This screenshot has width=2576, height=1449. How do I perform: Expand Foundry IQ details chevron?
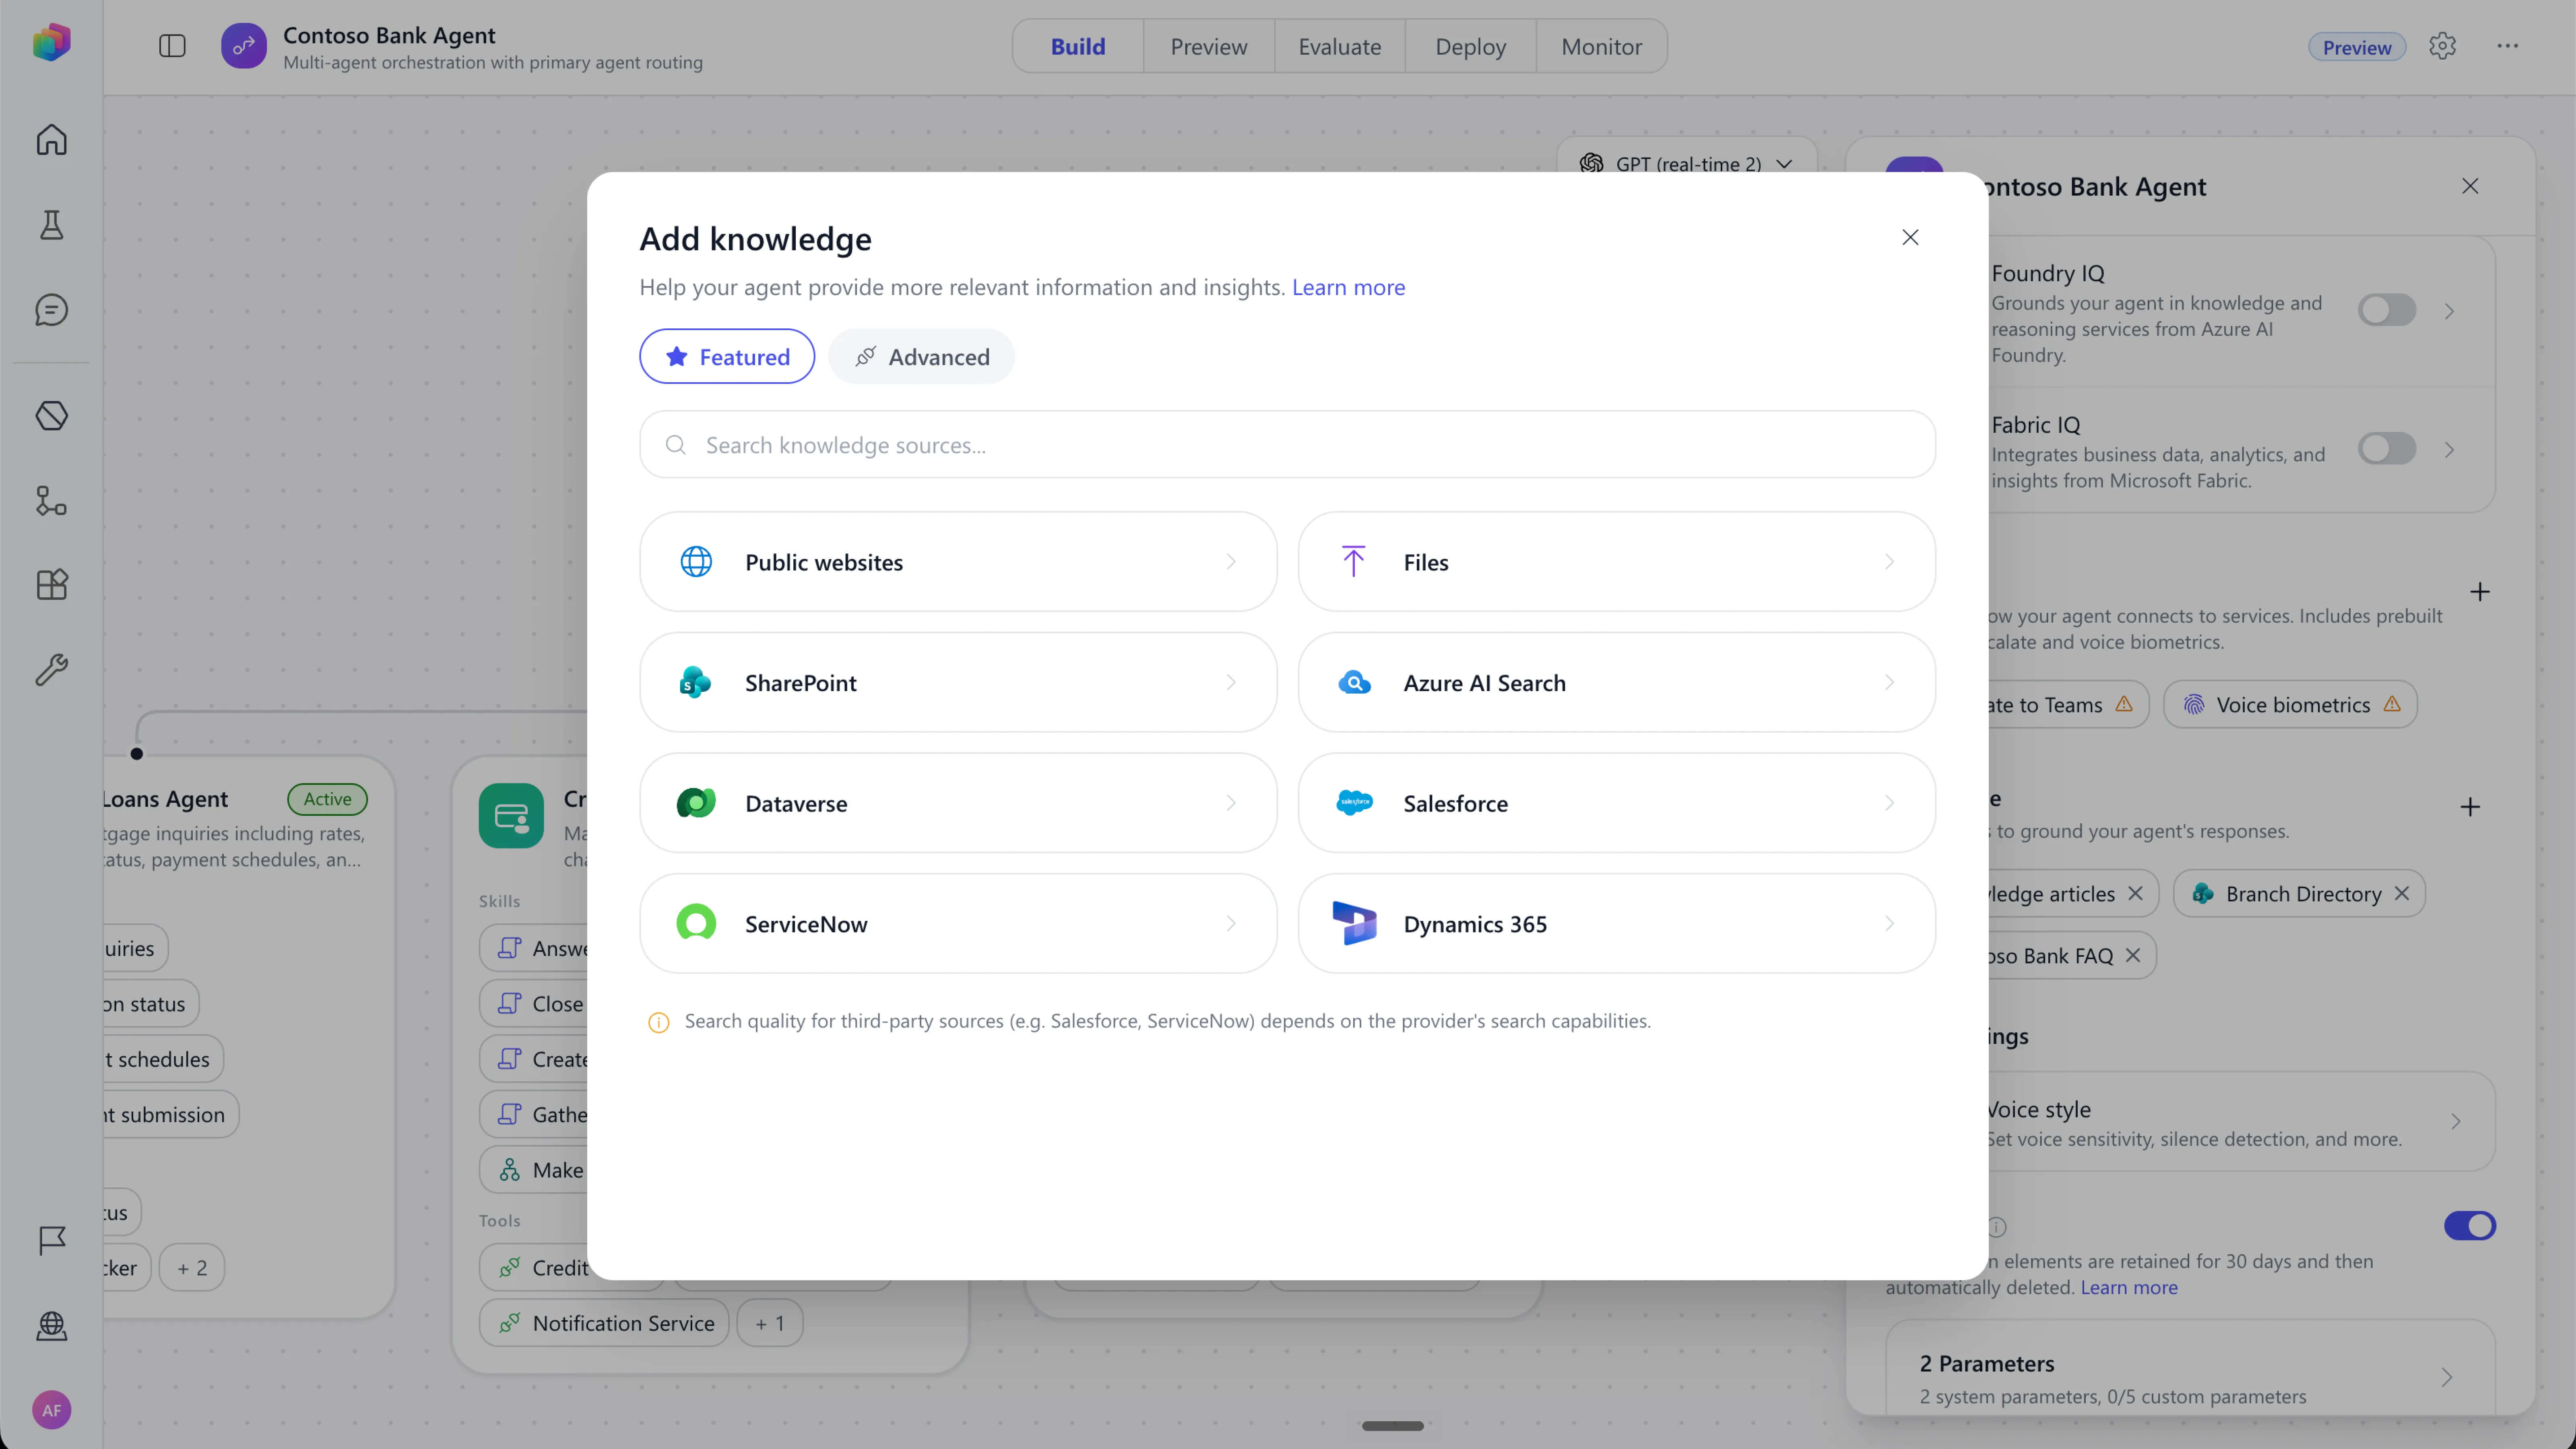(x=2449, y=311)
